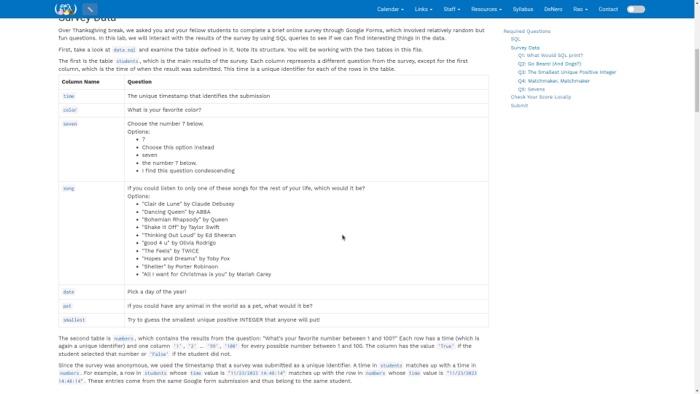Expand the Resources dropdown
This screenshot has width=700, height=394.
click(x=486, y=9)
